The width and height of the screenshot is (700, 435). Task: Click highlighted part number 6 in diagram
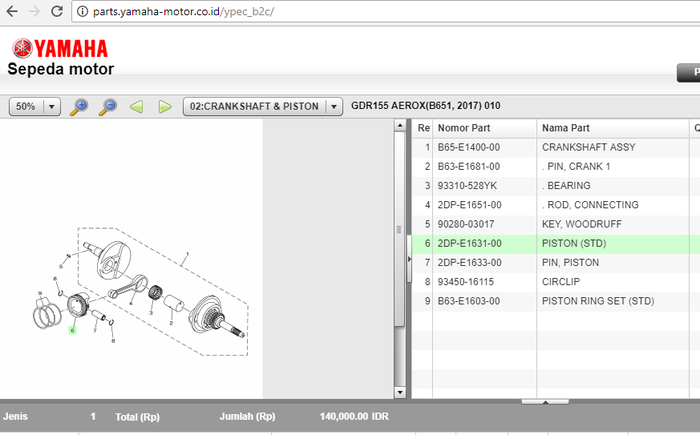pos(72,329)
